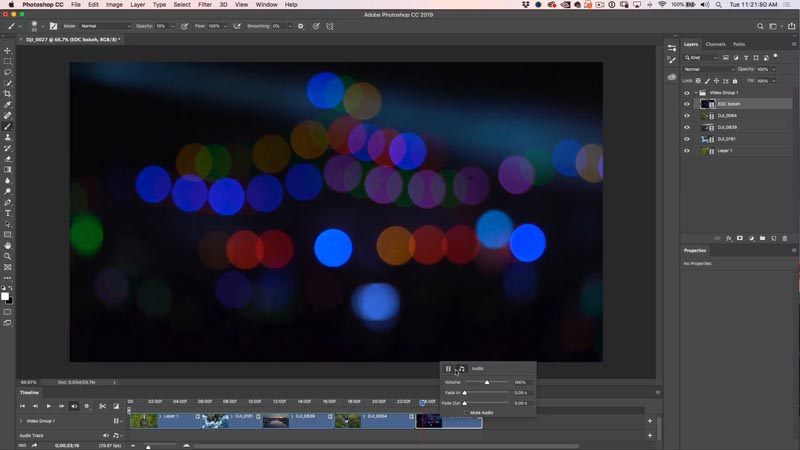Select the Eyedropper tool
800x450 pixels.
(8, 105)
